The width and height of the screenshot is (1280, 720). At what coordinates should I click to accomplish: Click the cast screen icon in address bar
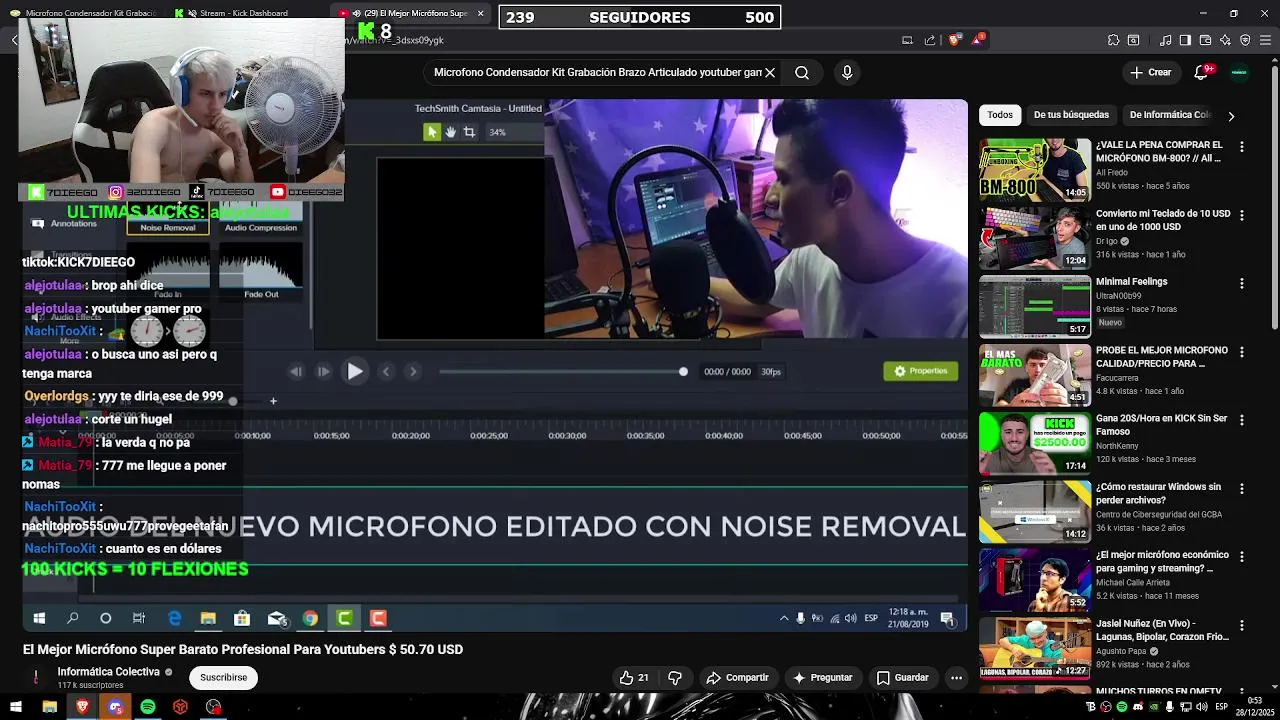coord(907,40)
